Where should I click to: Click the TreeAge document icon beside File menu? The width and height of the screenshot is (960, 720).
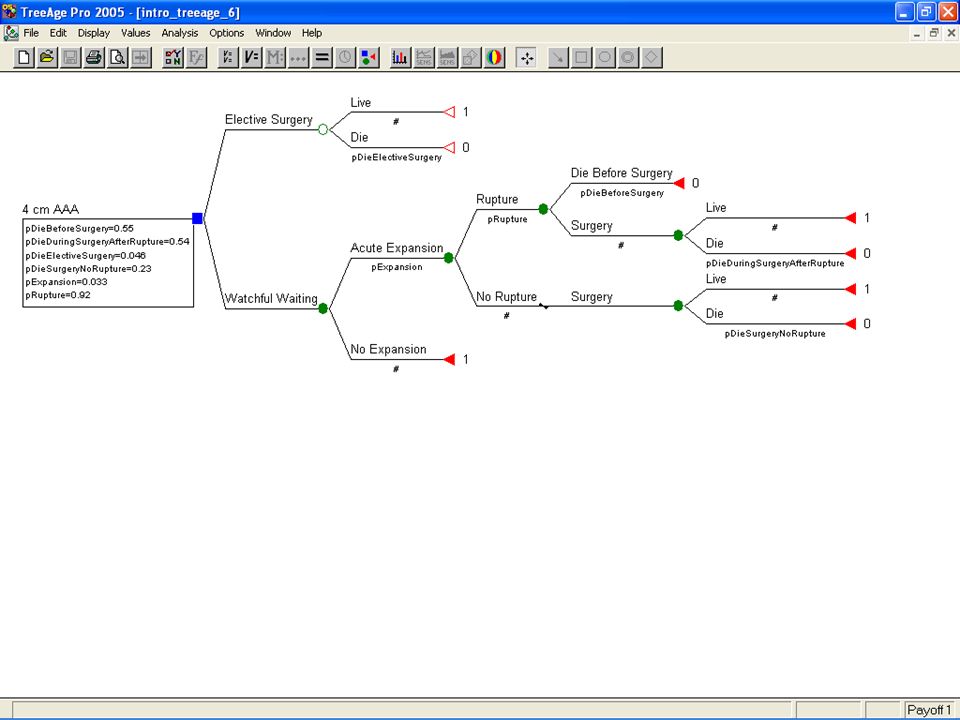(10, 33)
